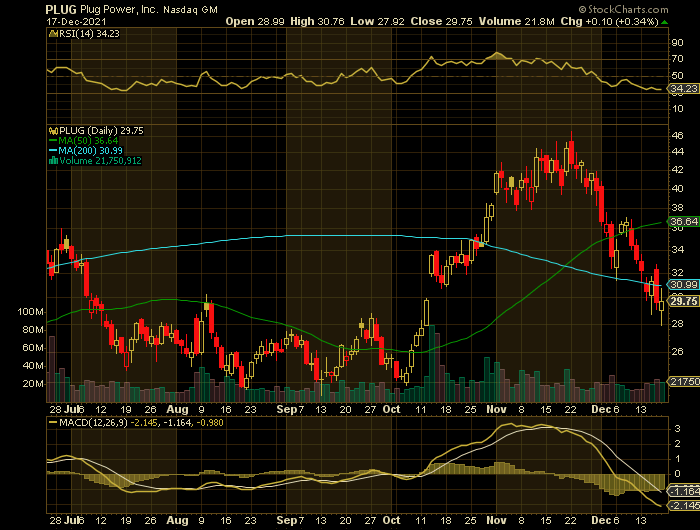The height and width of the screenshot is (530, 700).
Task: Click the Low 27.92 value
Action: [377, 21]
